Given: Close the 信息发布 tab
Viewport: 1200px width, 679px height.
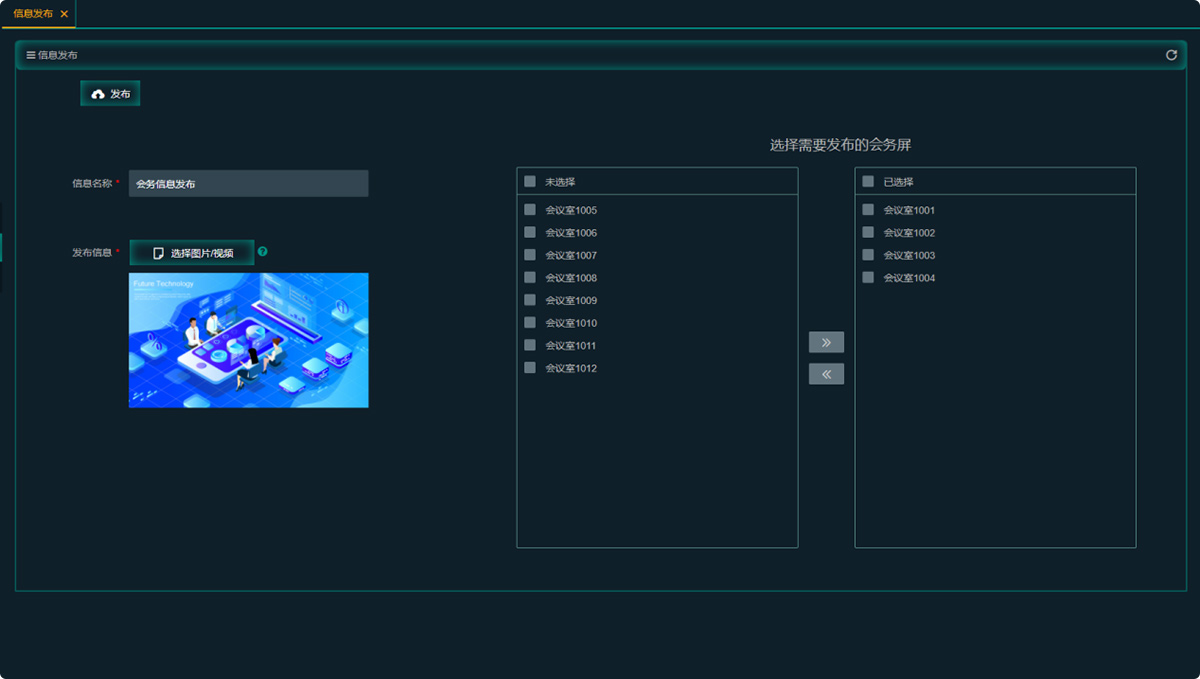Looking at the screenshot, I should (x=64, y=14).
